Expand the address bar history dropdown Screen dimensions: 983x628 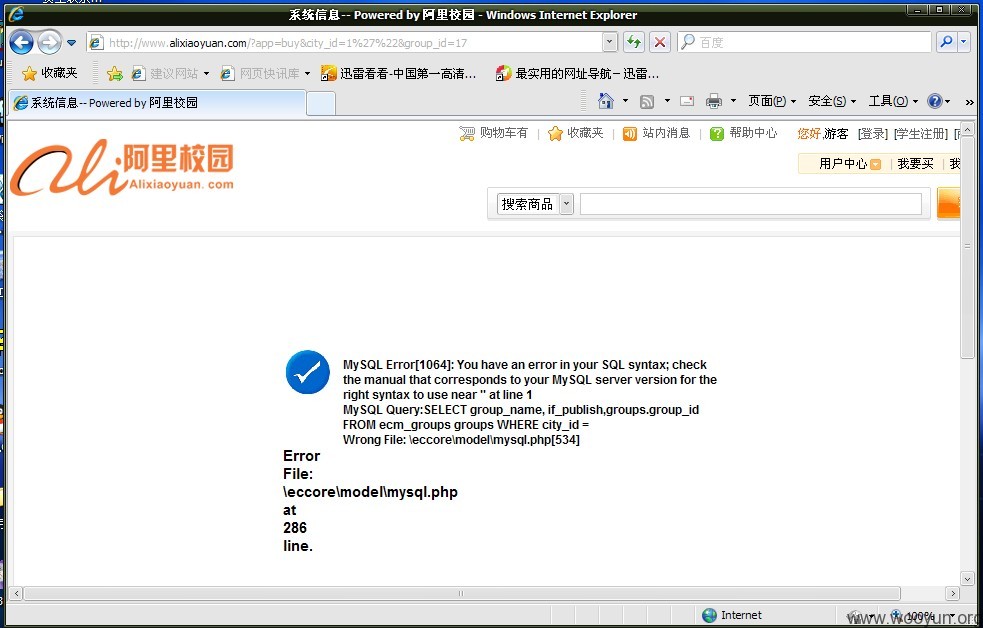[x=609, y=42]
